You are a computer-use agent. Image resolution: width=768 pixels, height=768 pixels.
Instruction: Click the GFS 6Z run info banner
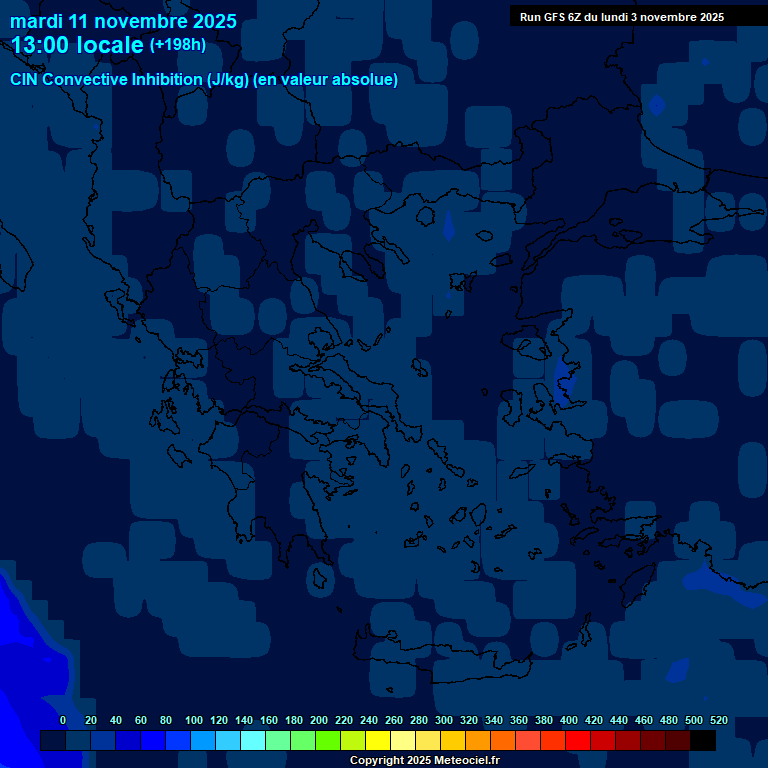pyautogui.click(x=621, y=17)
